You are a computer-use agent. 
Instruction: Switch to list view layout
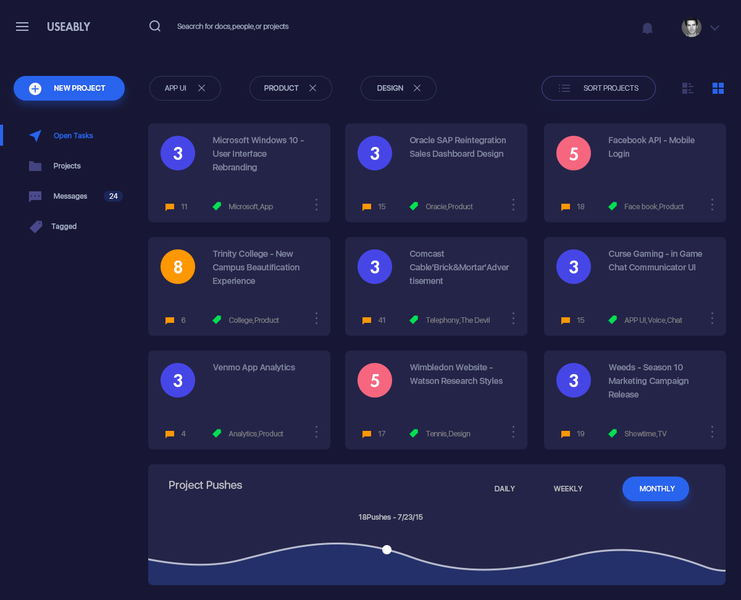688,88
